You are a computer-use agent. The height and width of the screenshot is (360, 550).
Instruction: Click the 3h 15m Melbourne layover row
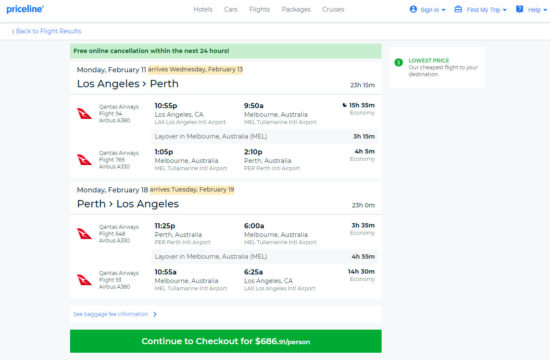[265, 136]
